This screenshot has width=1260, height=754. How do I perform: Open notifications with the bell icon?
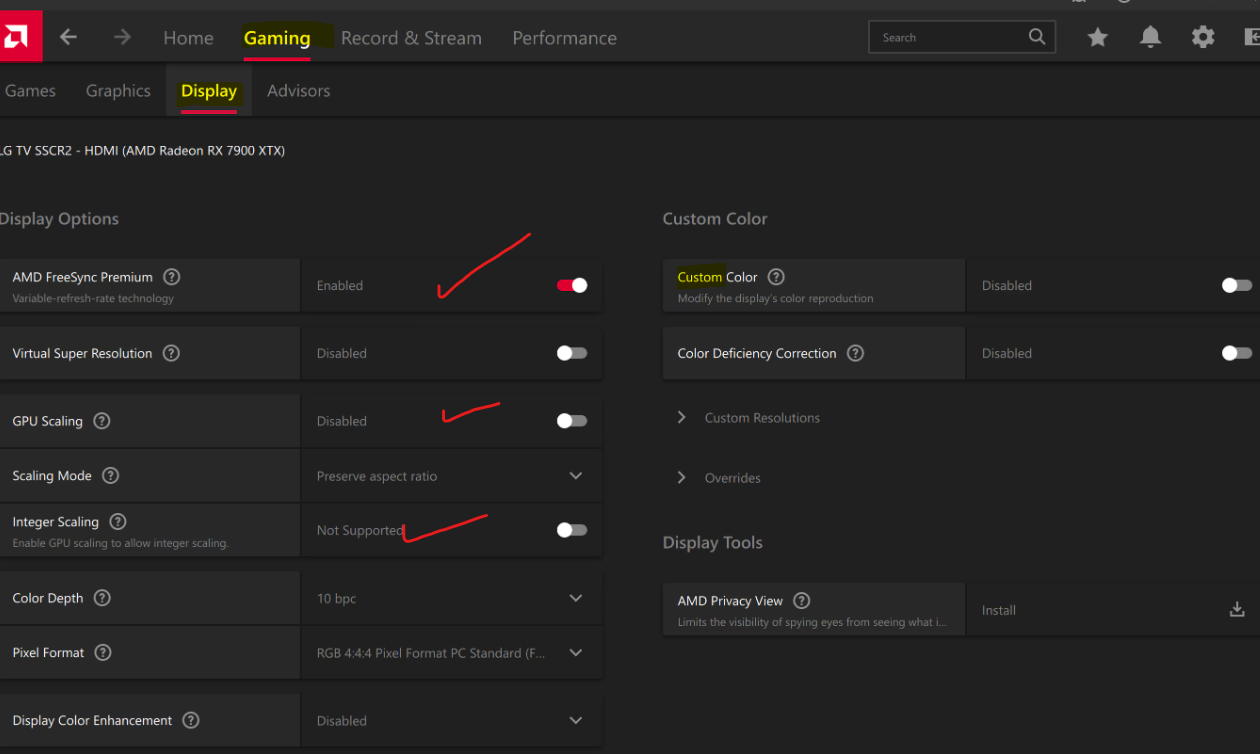click(1150, 36)
